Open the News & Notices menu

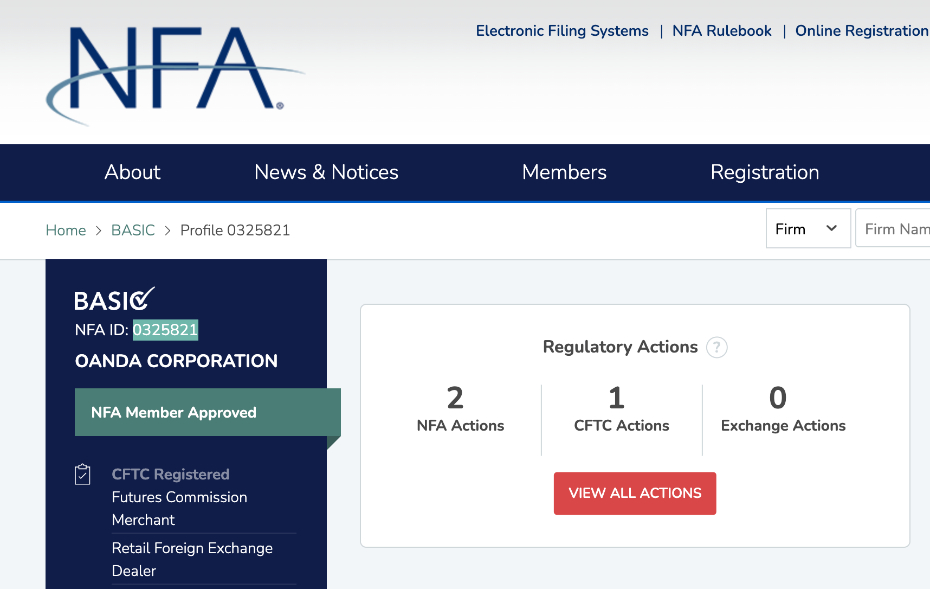(326, 172)
